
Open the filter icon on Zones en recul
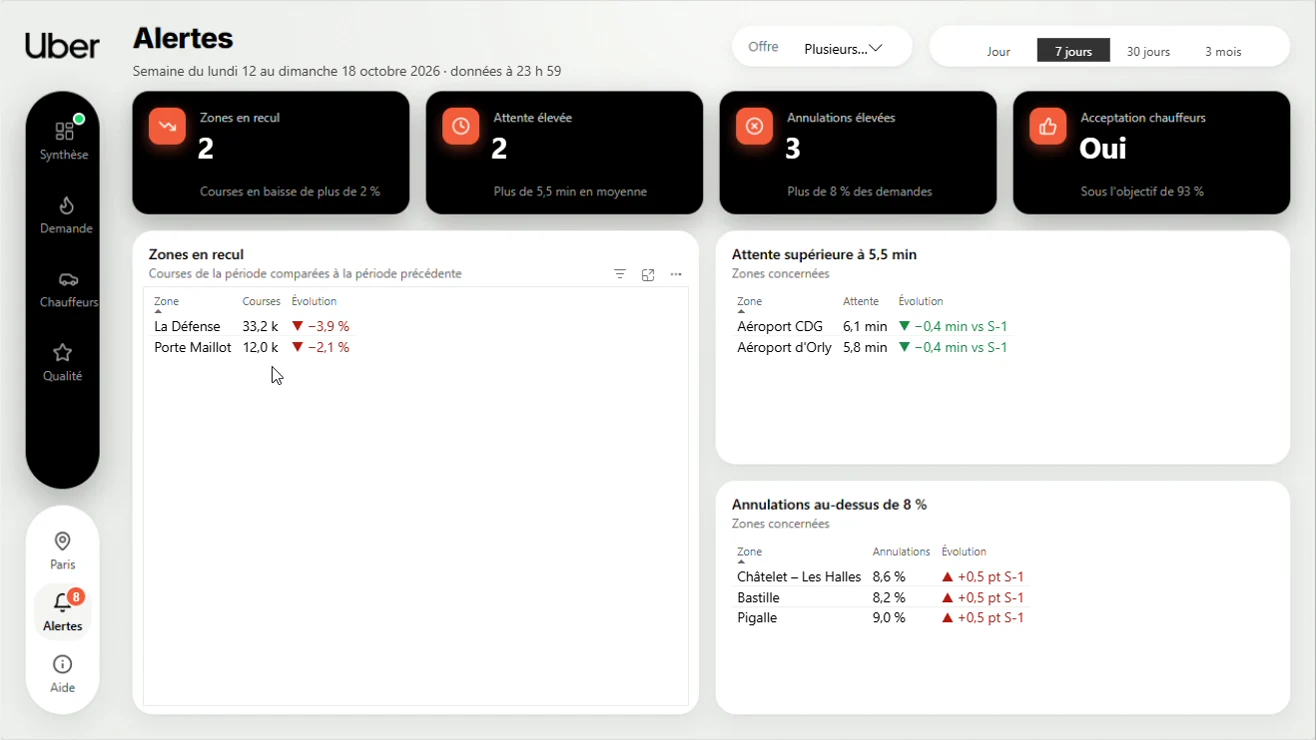pos(620,274)
